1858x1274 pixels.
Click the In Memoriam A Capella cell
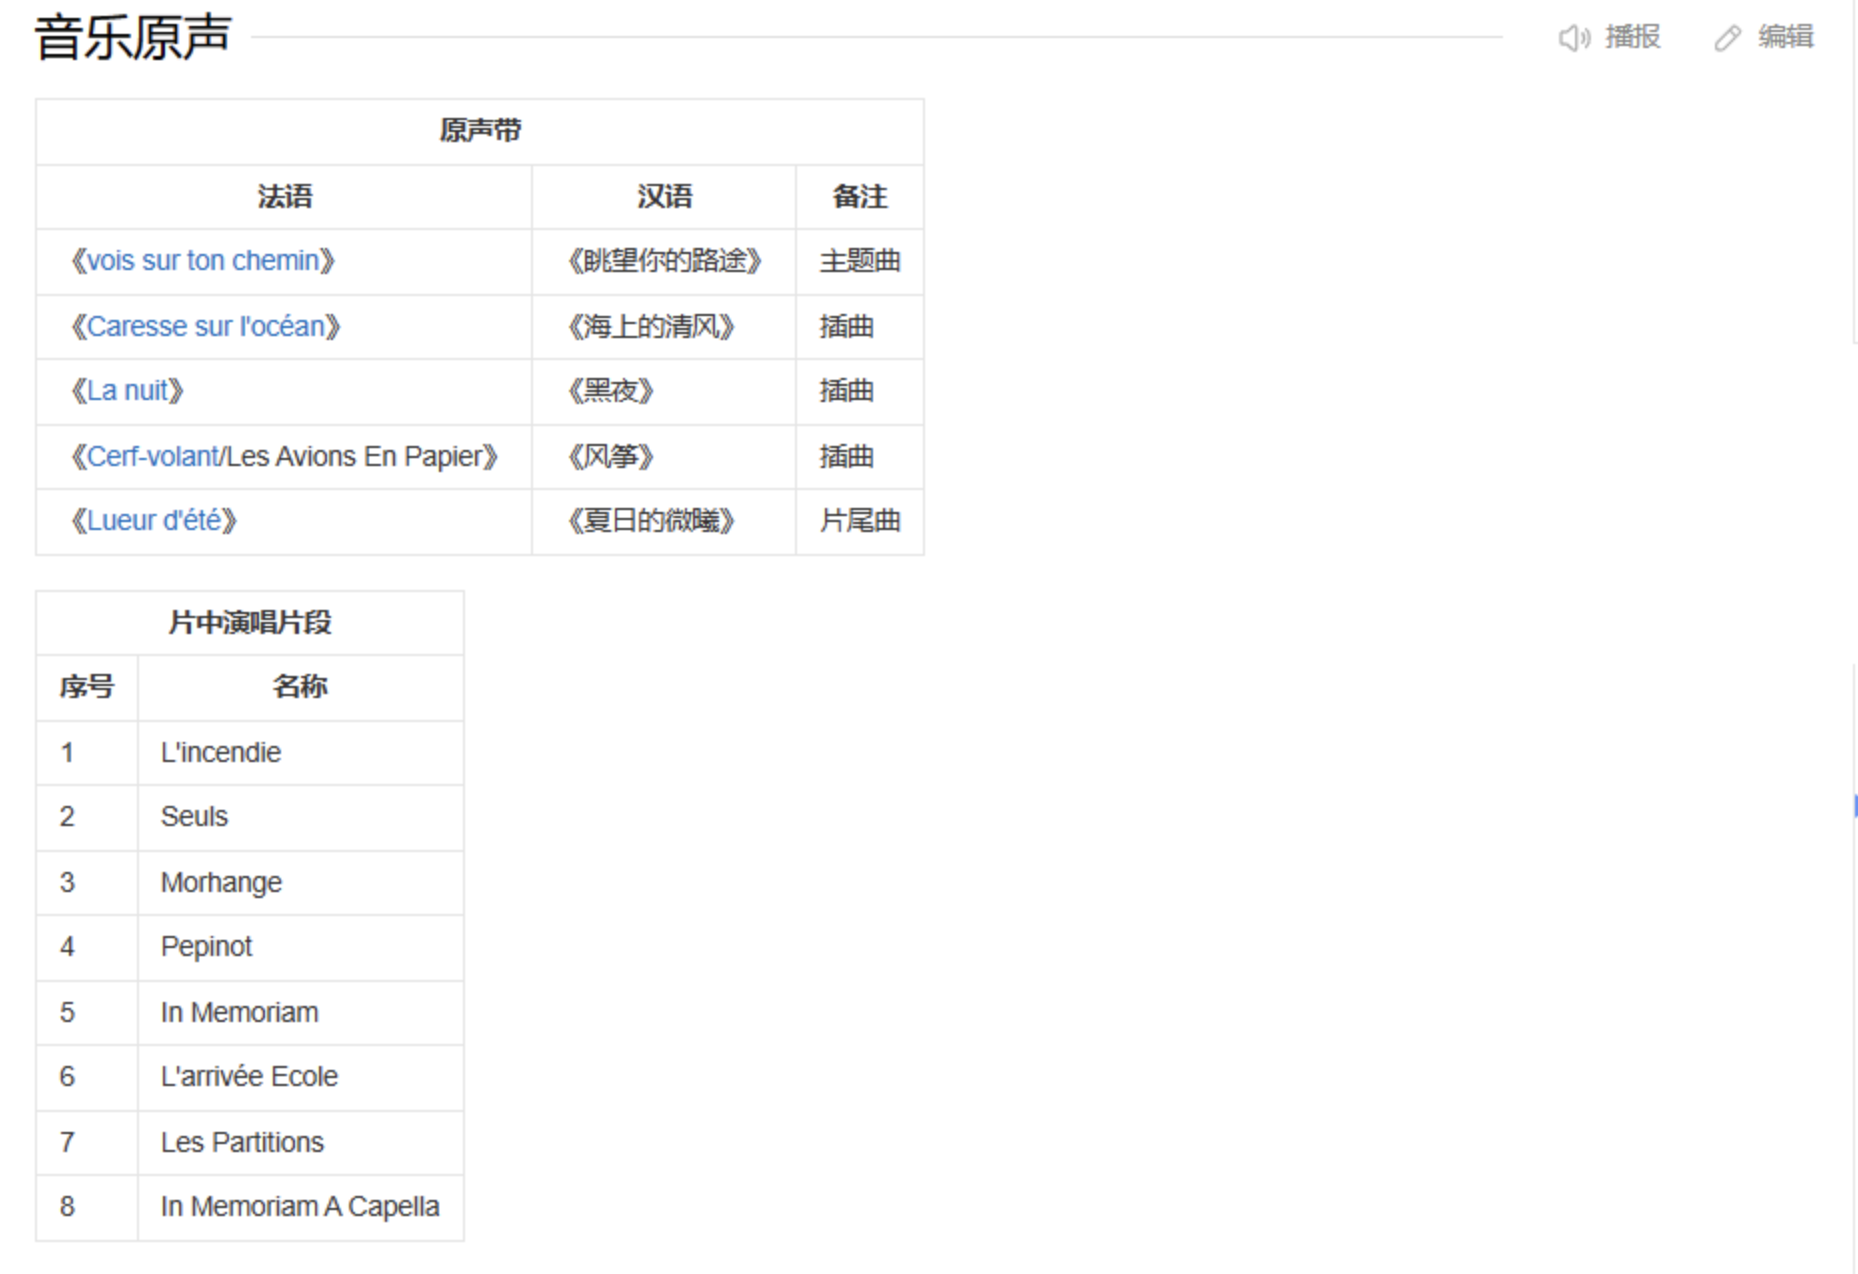click(x=300, y=1207)
